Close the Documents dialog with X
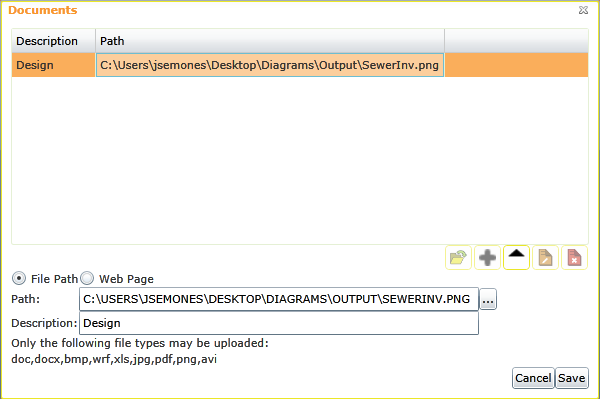Viewport: 600px width, 399px height. click(583, 10)
